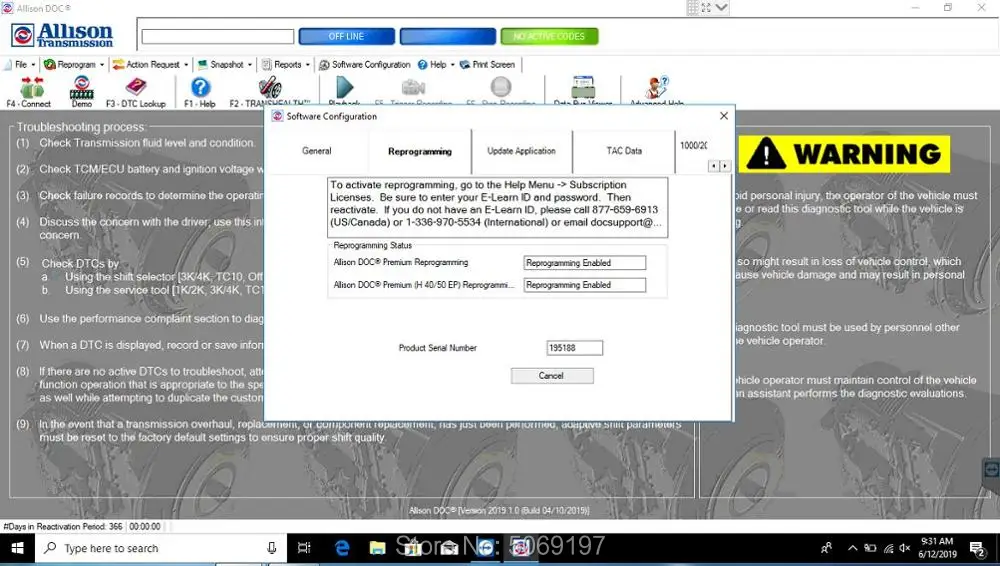Viewport: 1000px width, 566px height.
Task: Click the OFF LINE status button
Action: tap(346, 36)
